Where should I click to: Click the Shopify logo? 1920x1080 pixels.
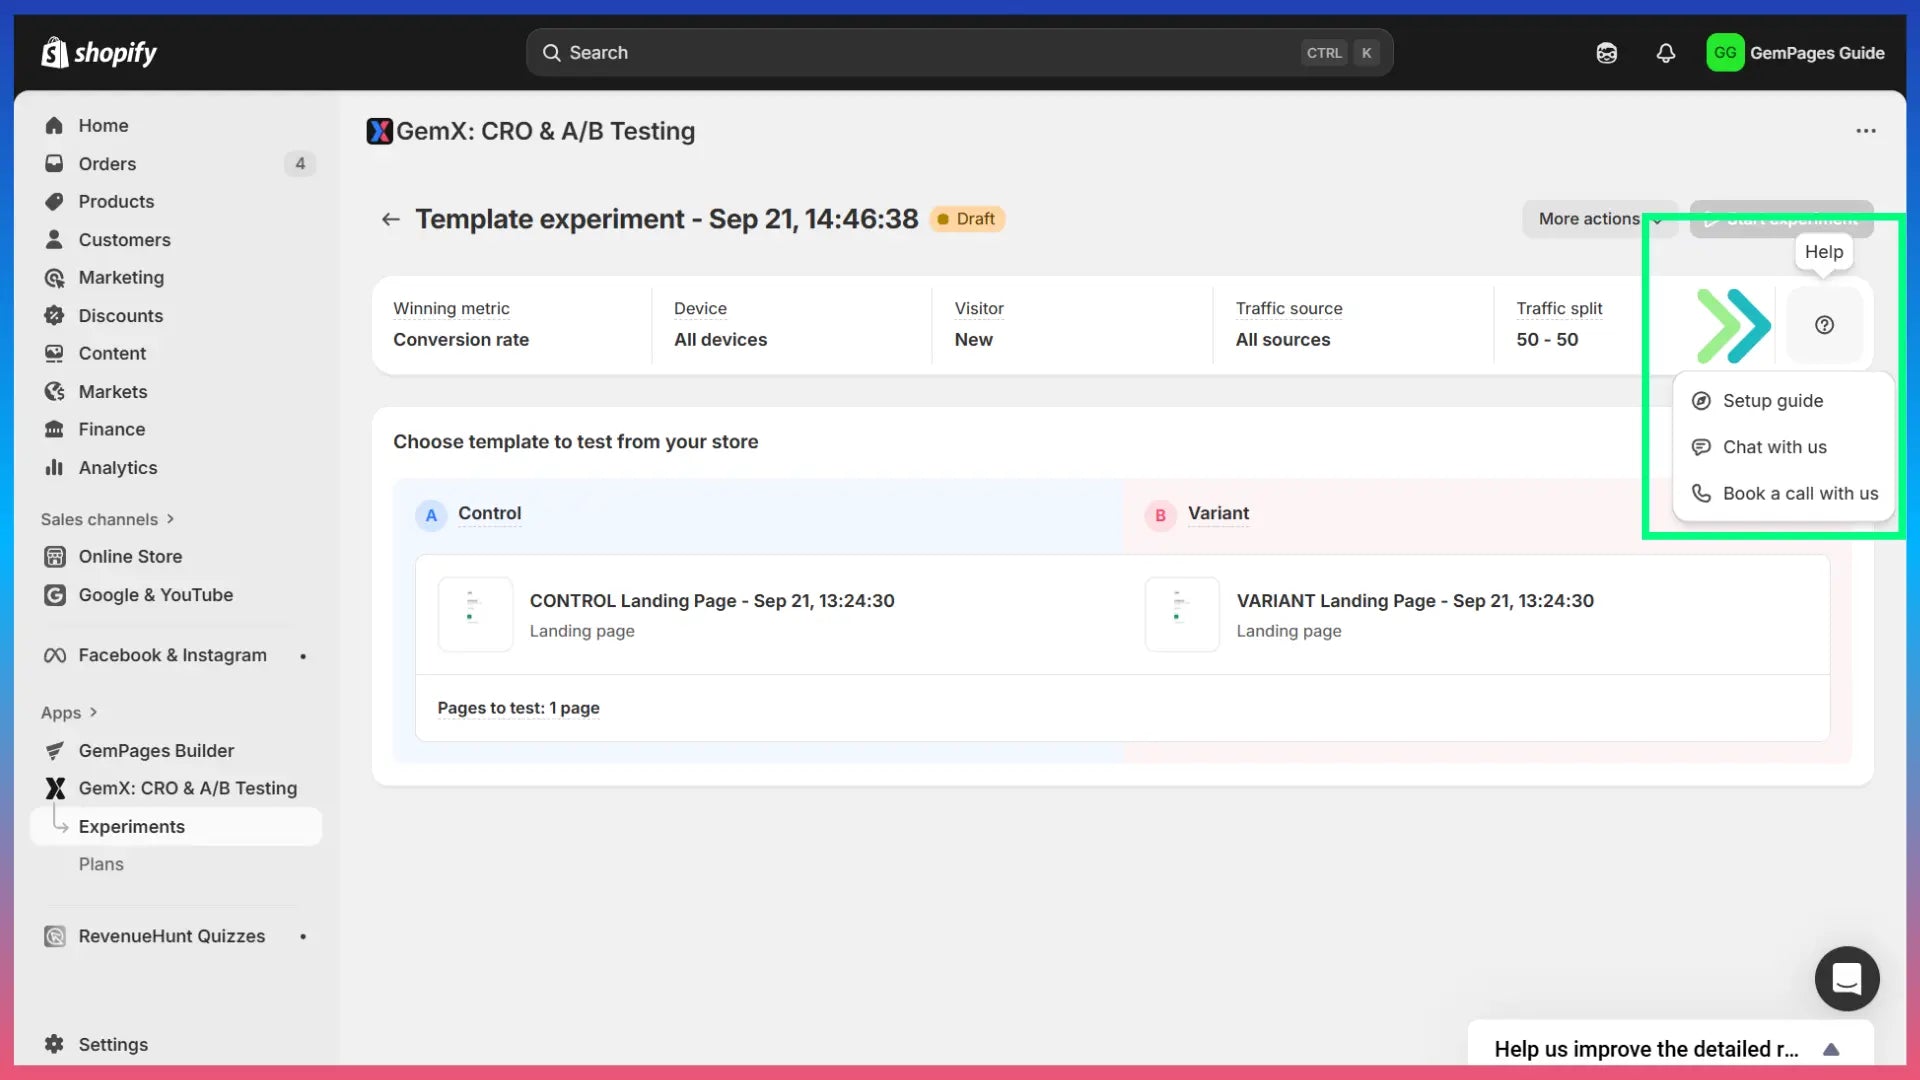(98, 52)
